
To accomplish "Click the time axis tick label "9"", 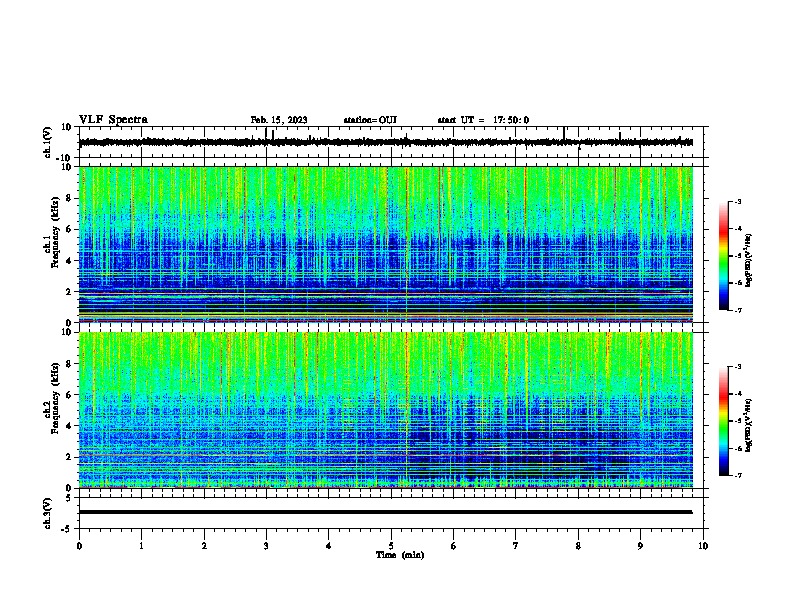I will tap(640, 546).
